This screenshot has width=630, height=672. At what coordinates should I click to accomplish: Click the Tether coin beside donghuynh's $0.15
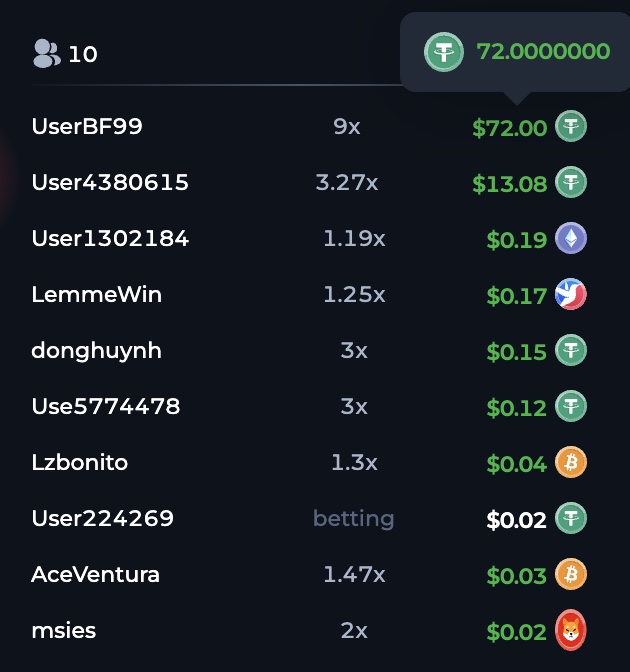point(571,350)
